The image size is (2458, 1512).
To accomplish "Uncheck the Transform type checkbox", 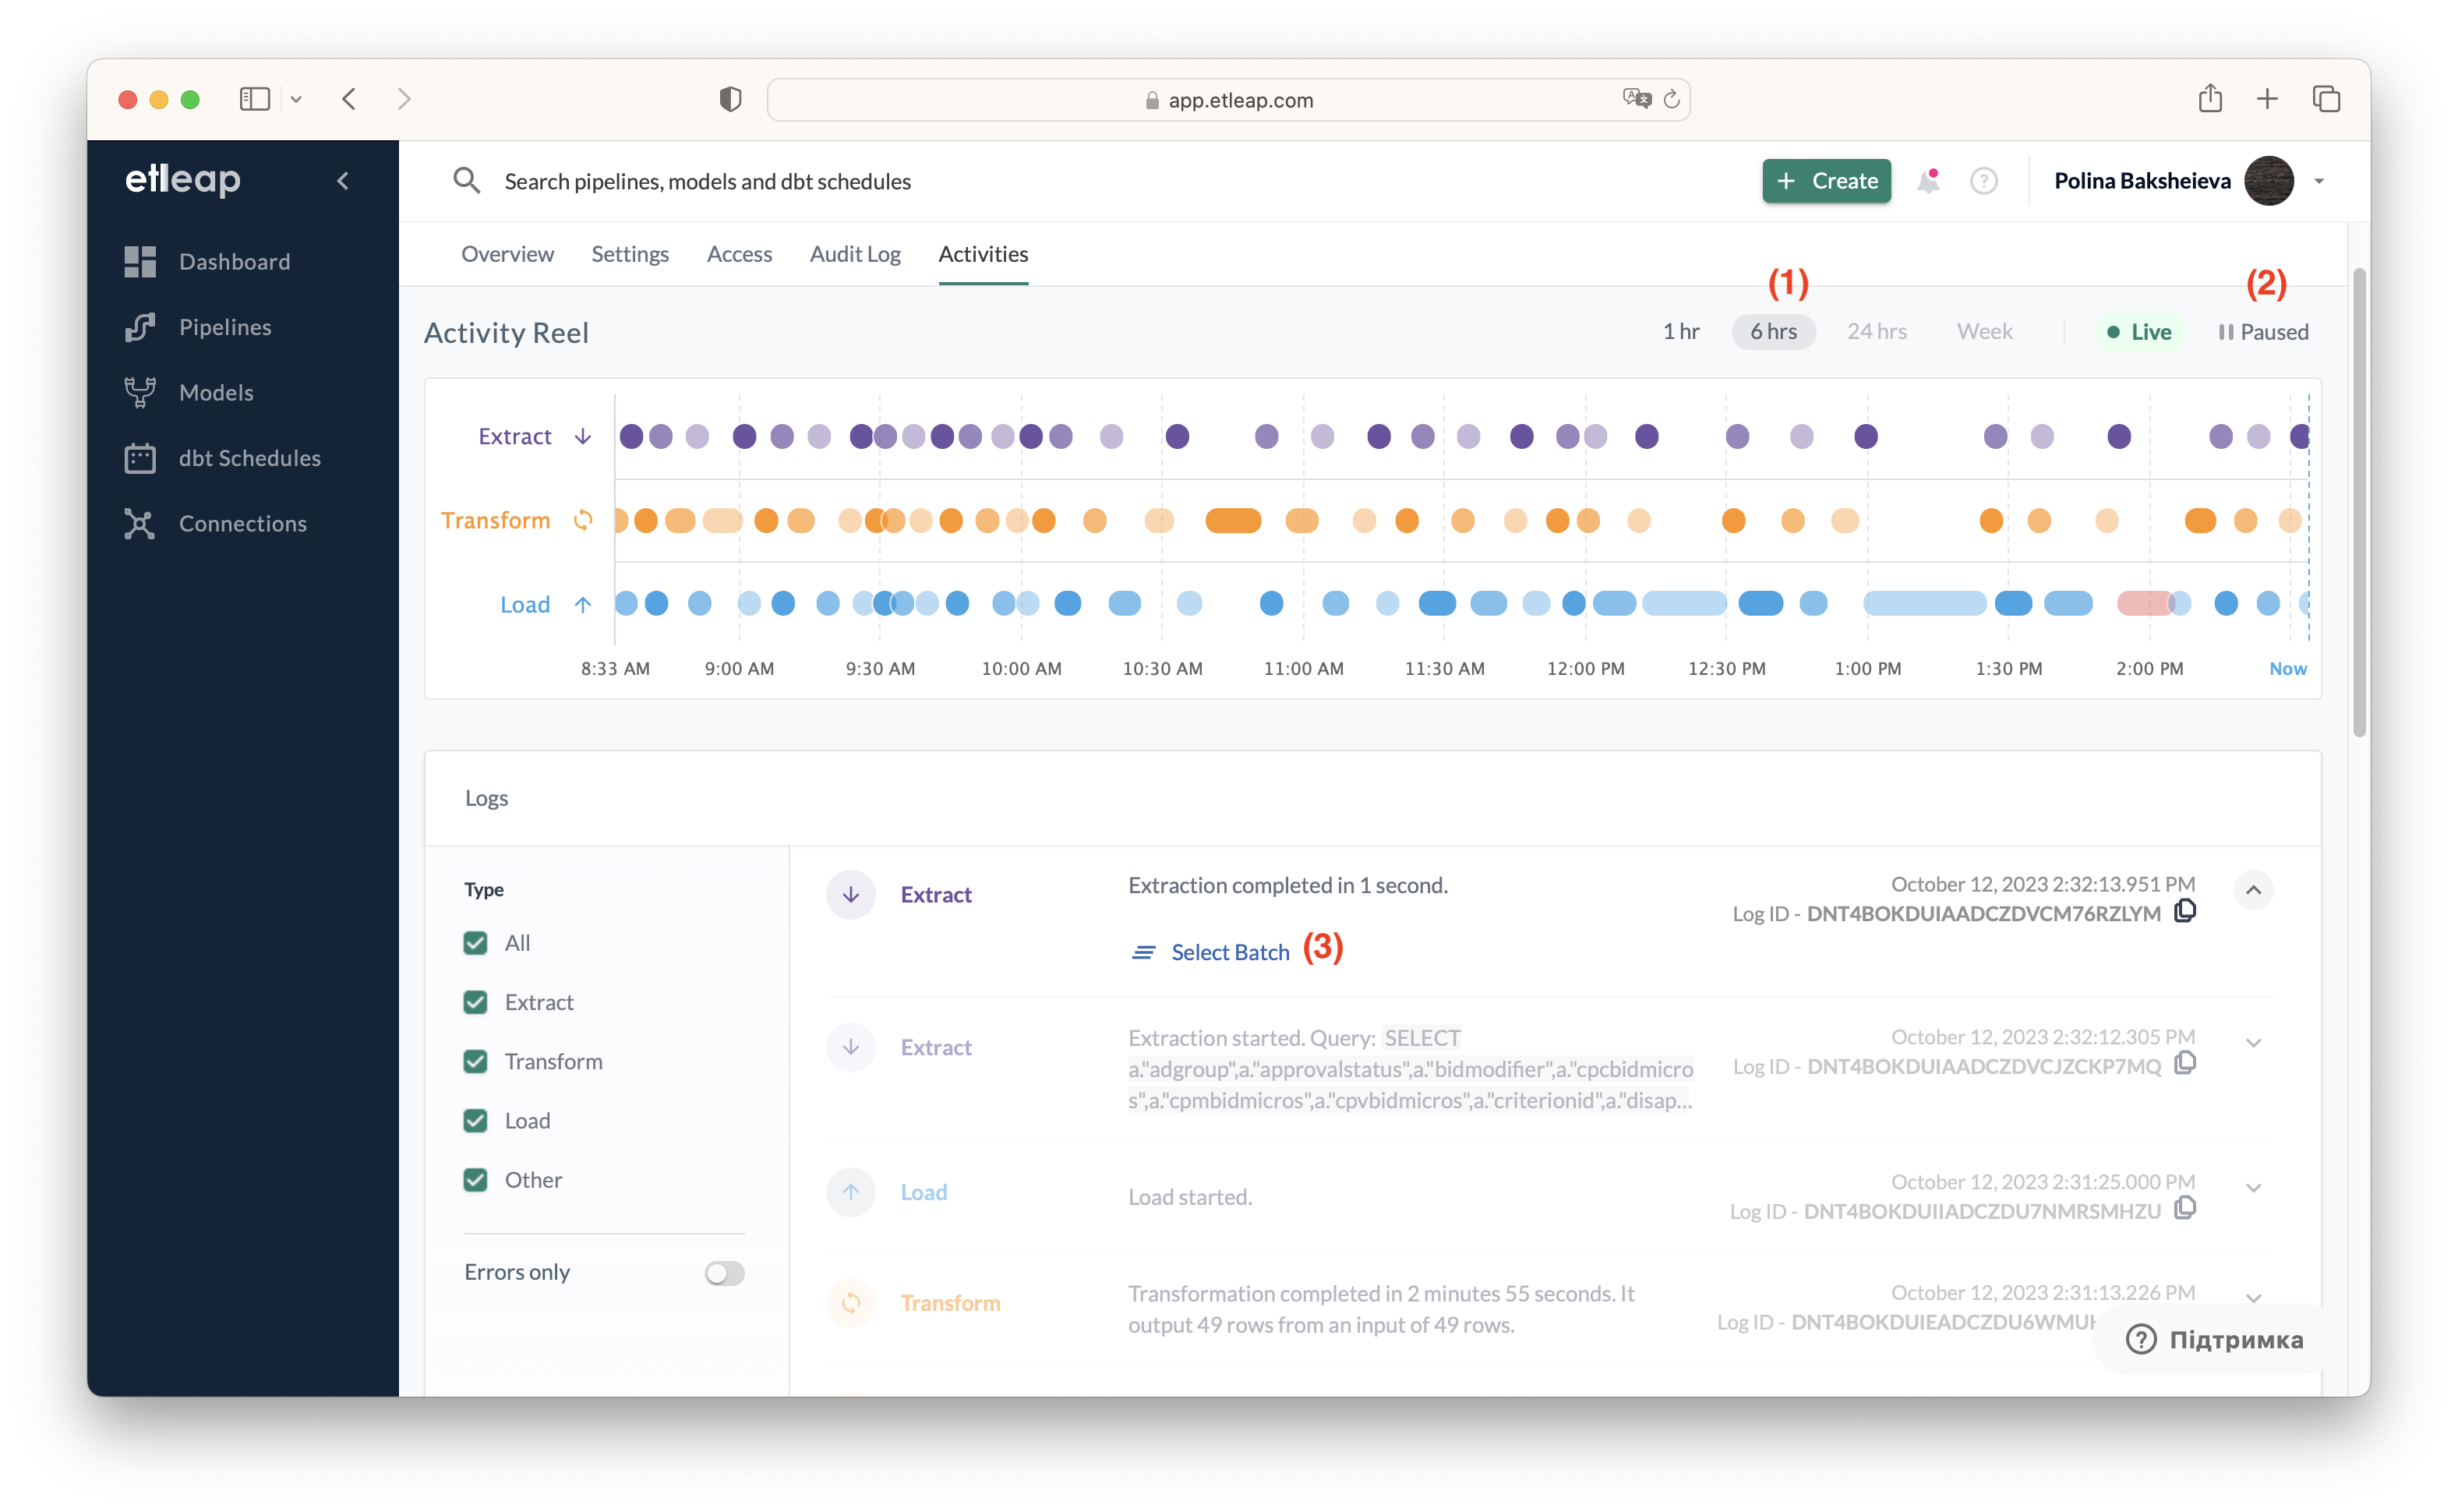I will click(476, 1061).
